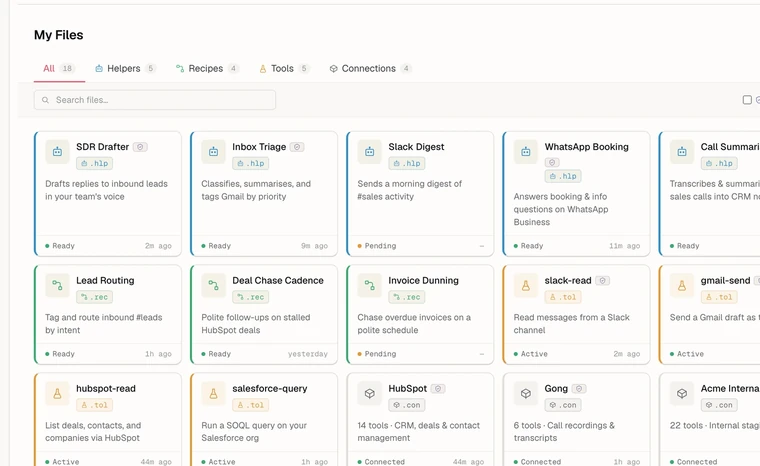Click the Invoice Dunning recipe icon

369,285
